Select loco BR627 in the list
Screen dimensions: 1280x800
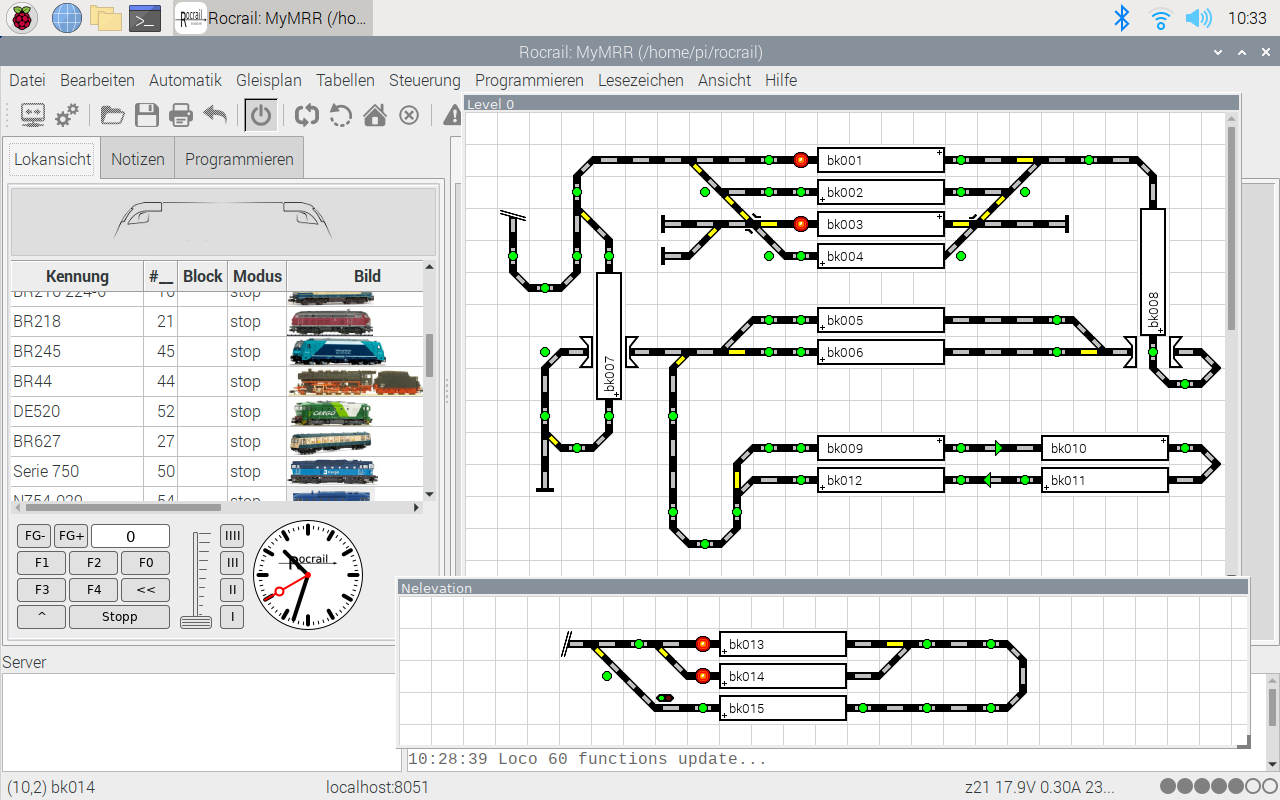coord(217,441)
